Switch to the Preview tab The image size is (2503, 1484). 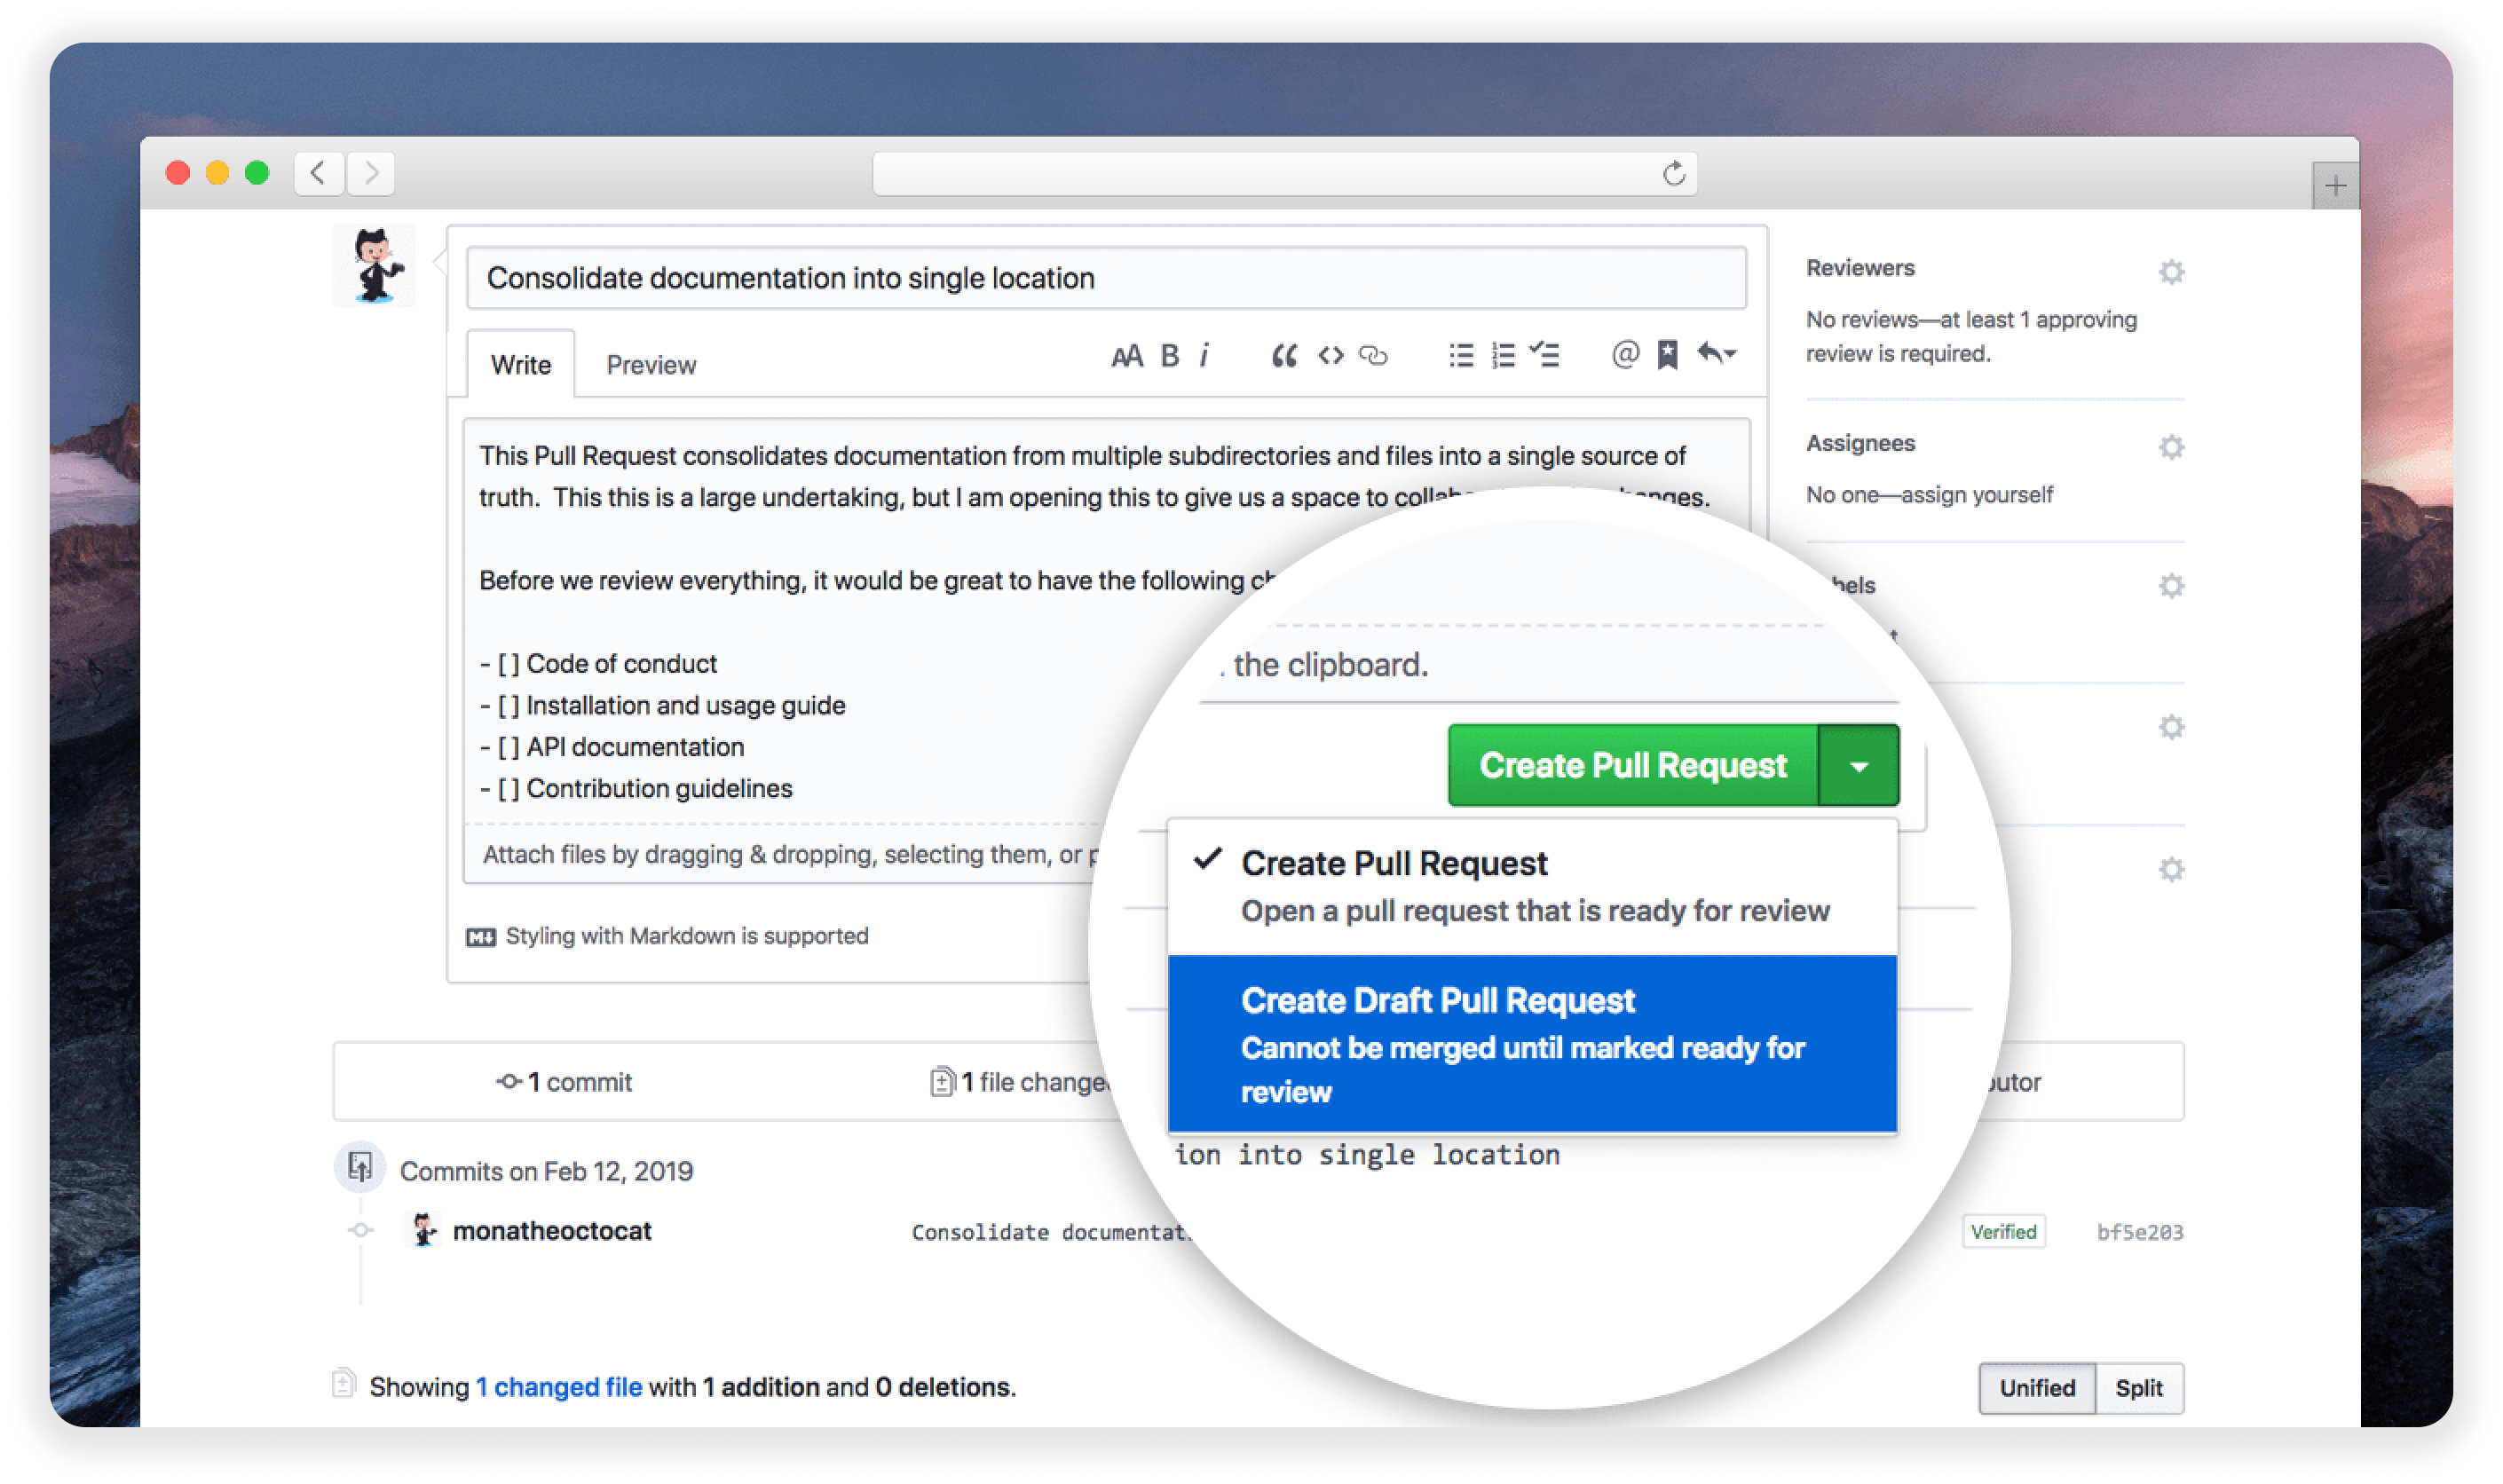651,364
